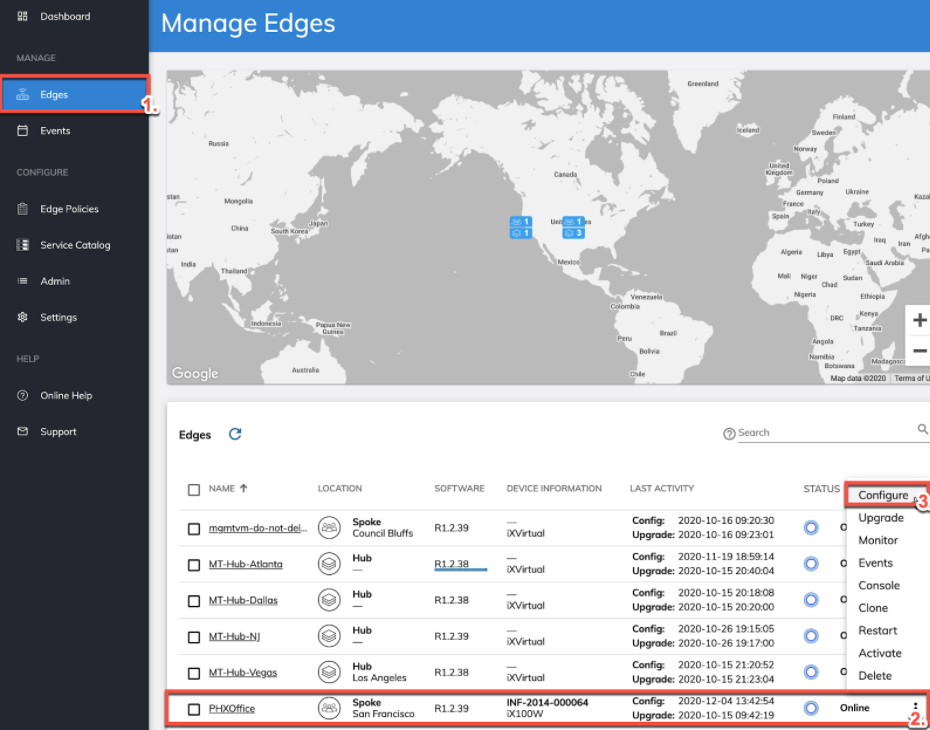Click the Service Catalog icon
This screenshot has height=730, width=930.
(23, 245)
